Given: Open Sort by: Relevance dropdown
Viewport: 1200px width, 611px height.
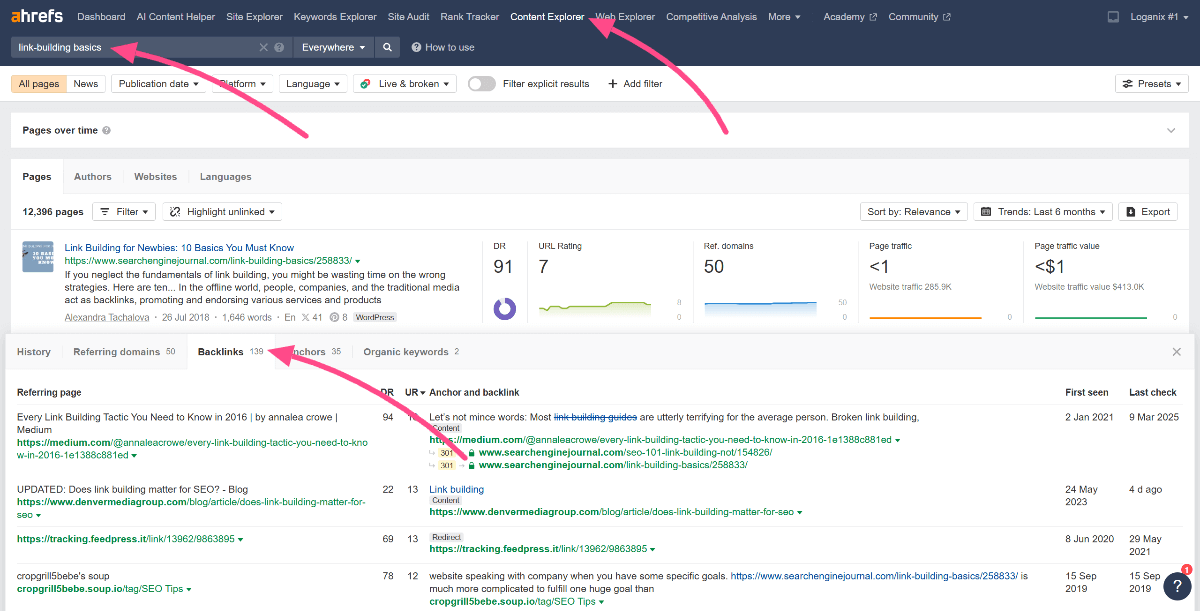Looking at the screenshot, I should [913, 212].
